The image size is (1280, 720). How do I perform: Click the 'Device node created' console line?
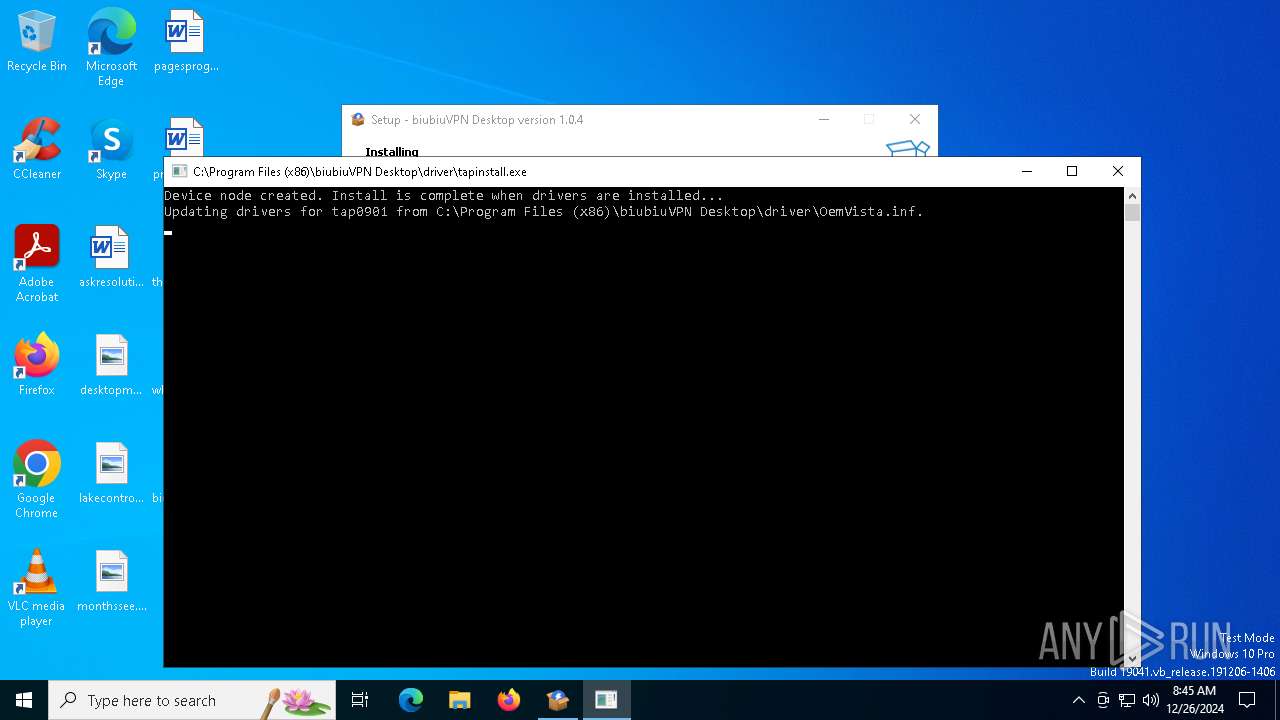click(x=444, y=196)
